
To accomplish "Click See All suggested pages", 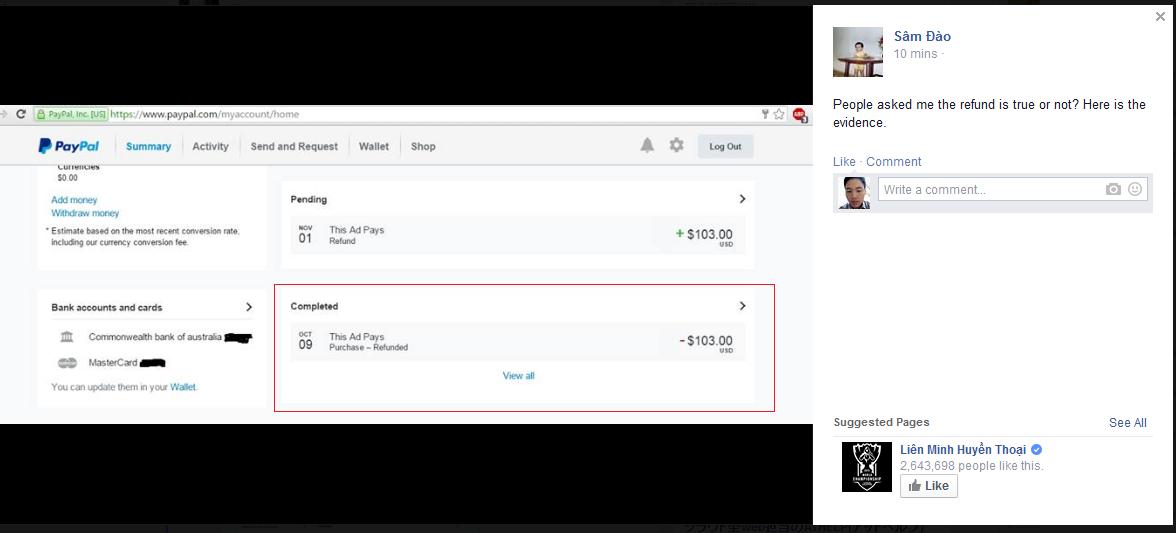I will [1127, 423].
